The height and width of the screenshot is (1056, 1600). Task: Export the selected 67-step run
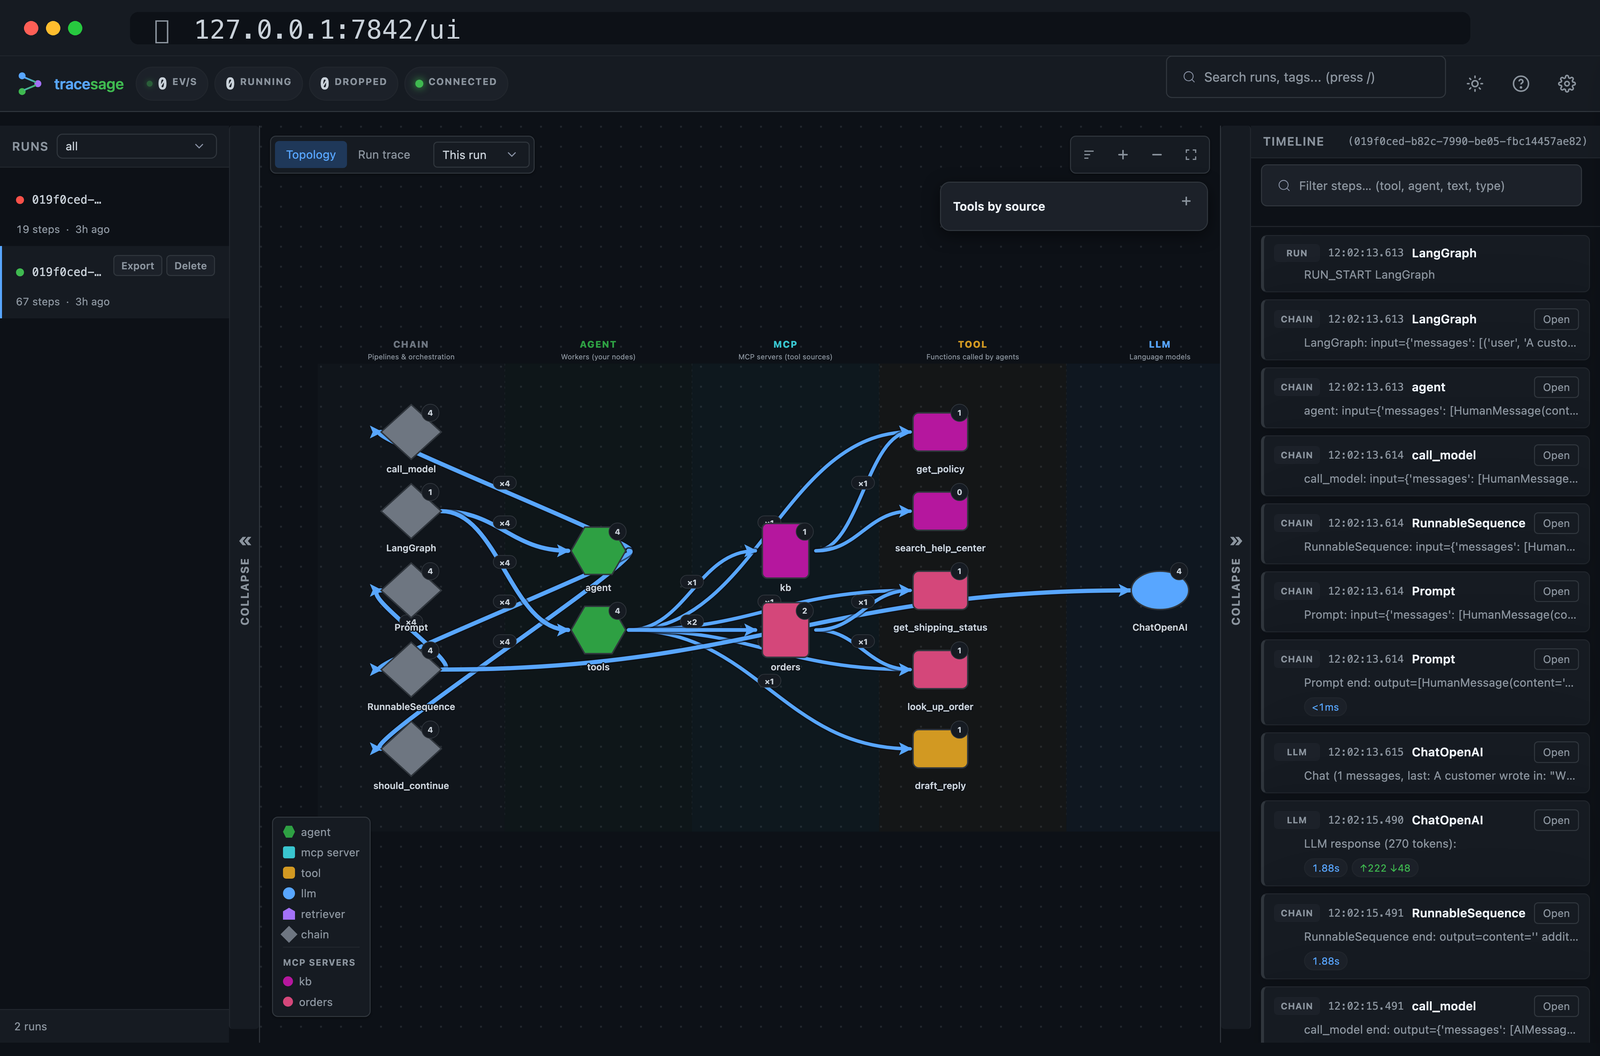[138, 266]
